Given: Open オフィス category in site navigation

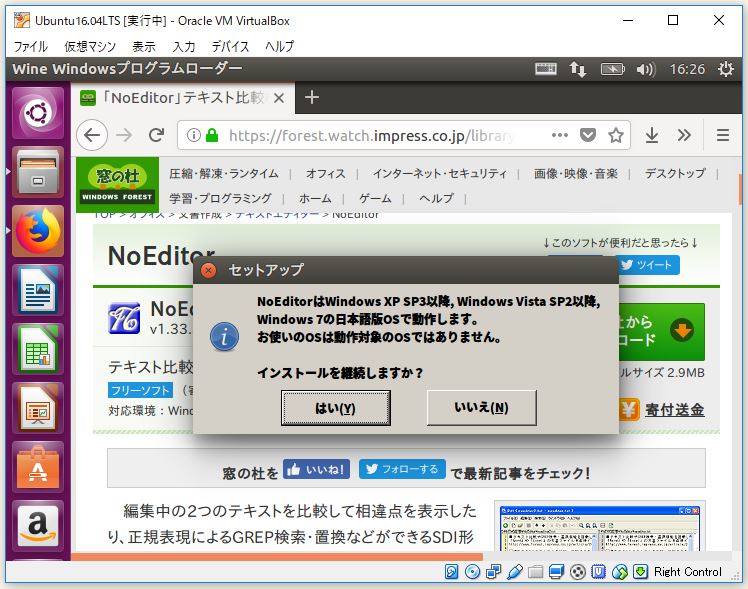Looking at the screenshot, I should click(325, 174).
